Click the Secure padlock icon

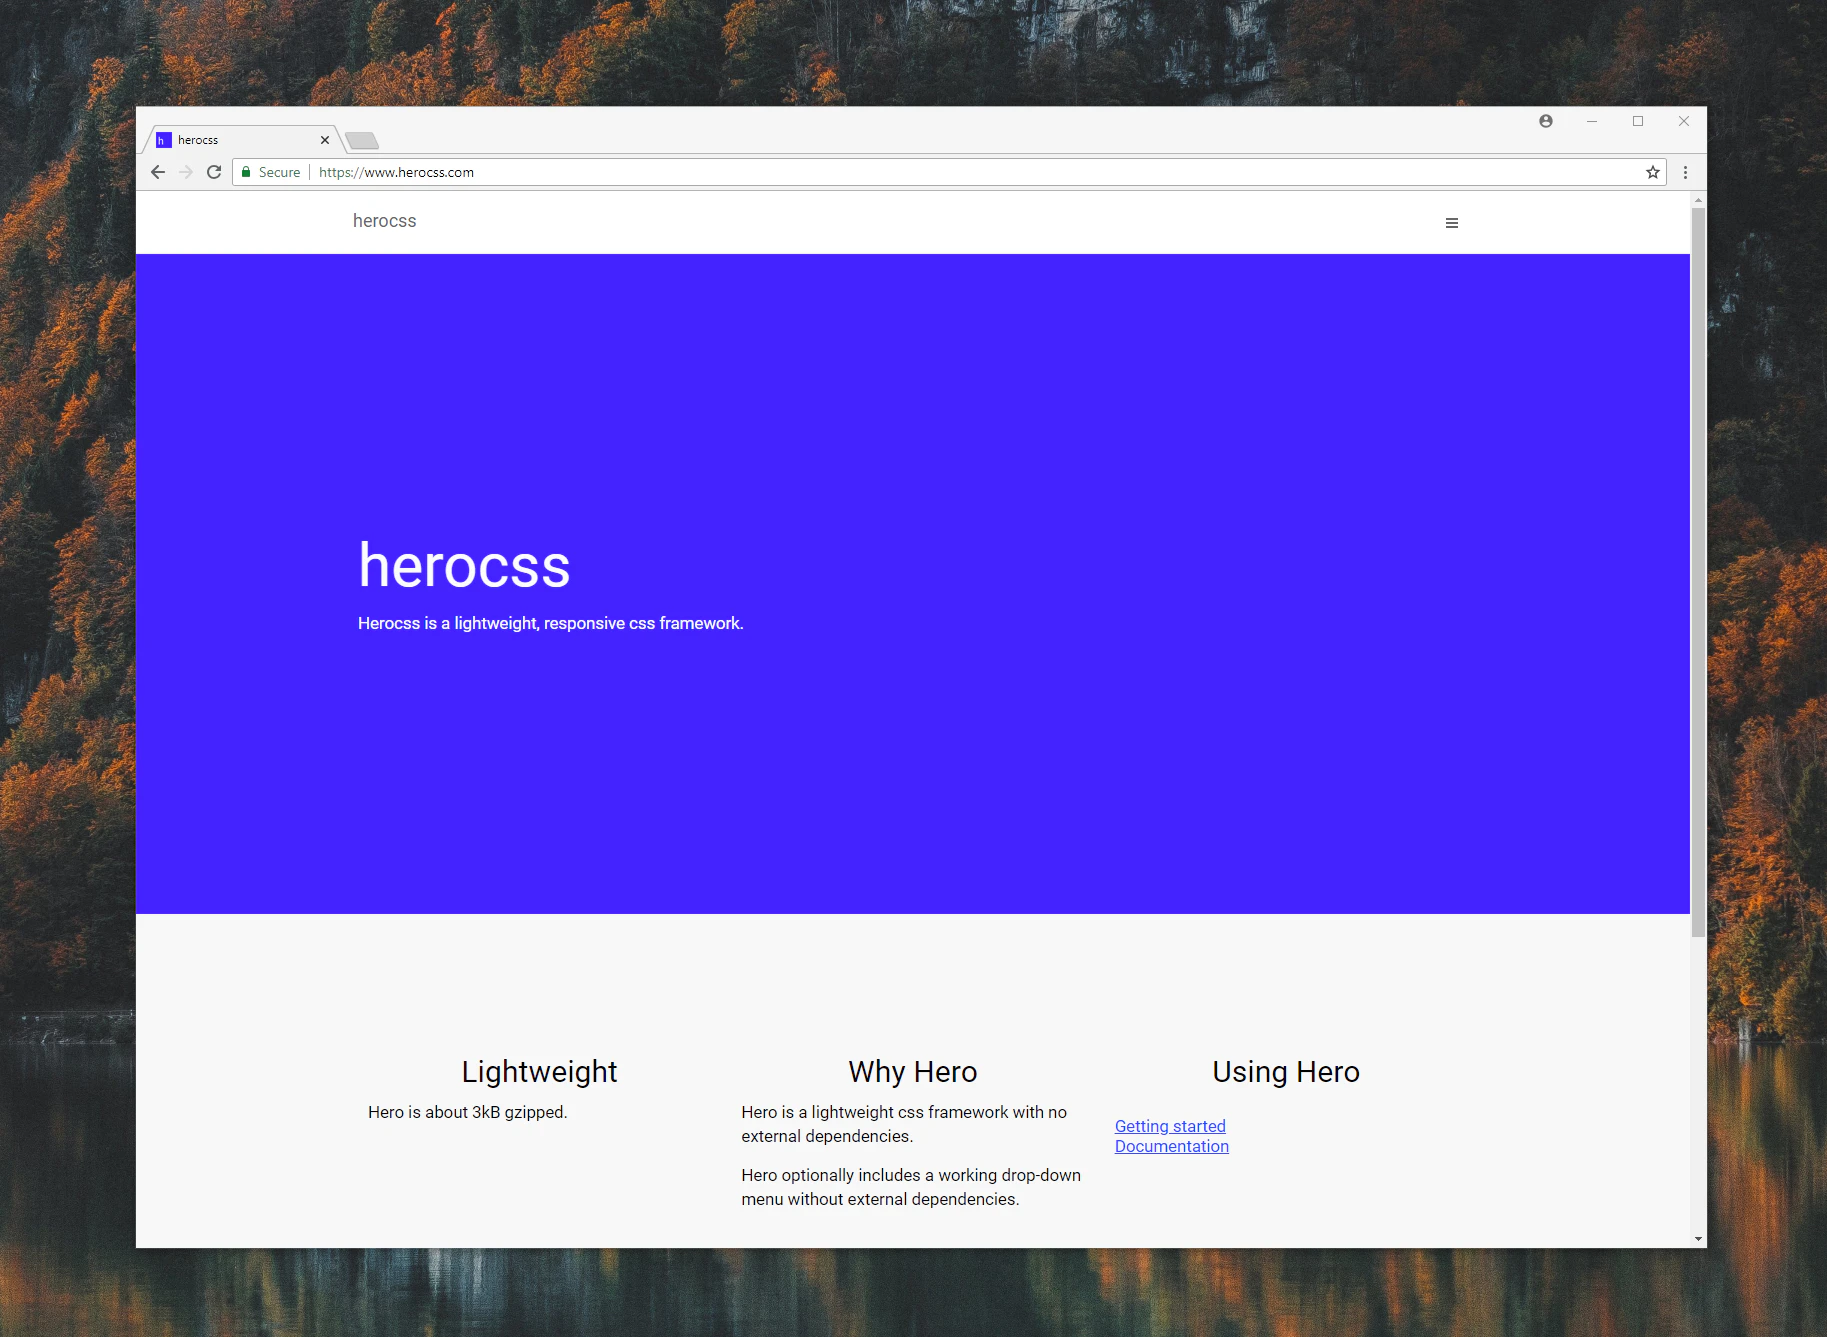click(246, 171)
